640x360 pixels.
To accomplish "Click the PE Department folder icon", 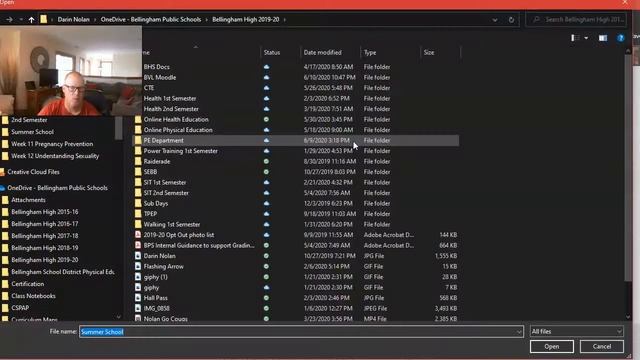I will 138,140.
